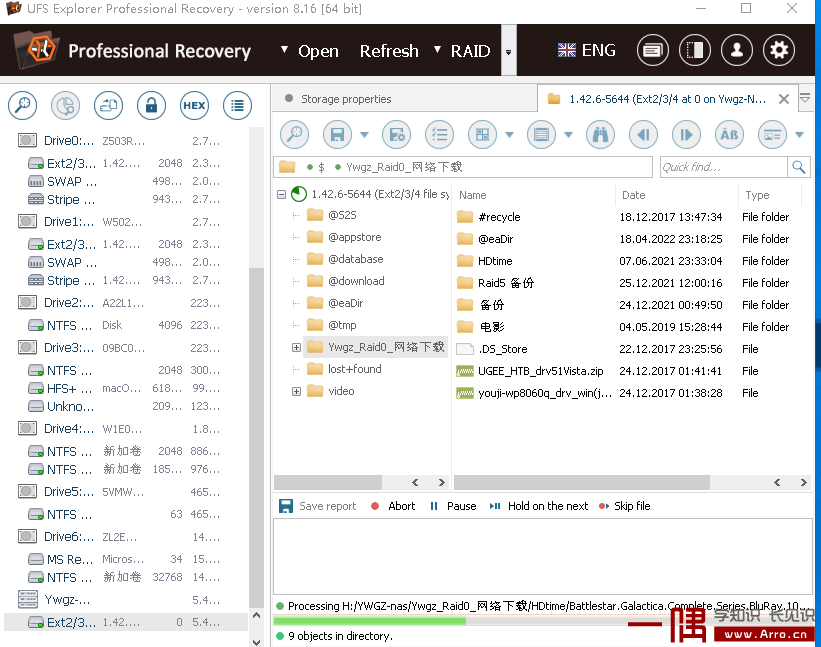Open the Hex viewer

[192, 105]
